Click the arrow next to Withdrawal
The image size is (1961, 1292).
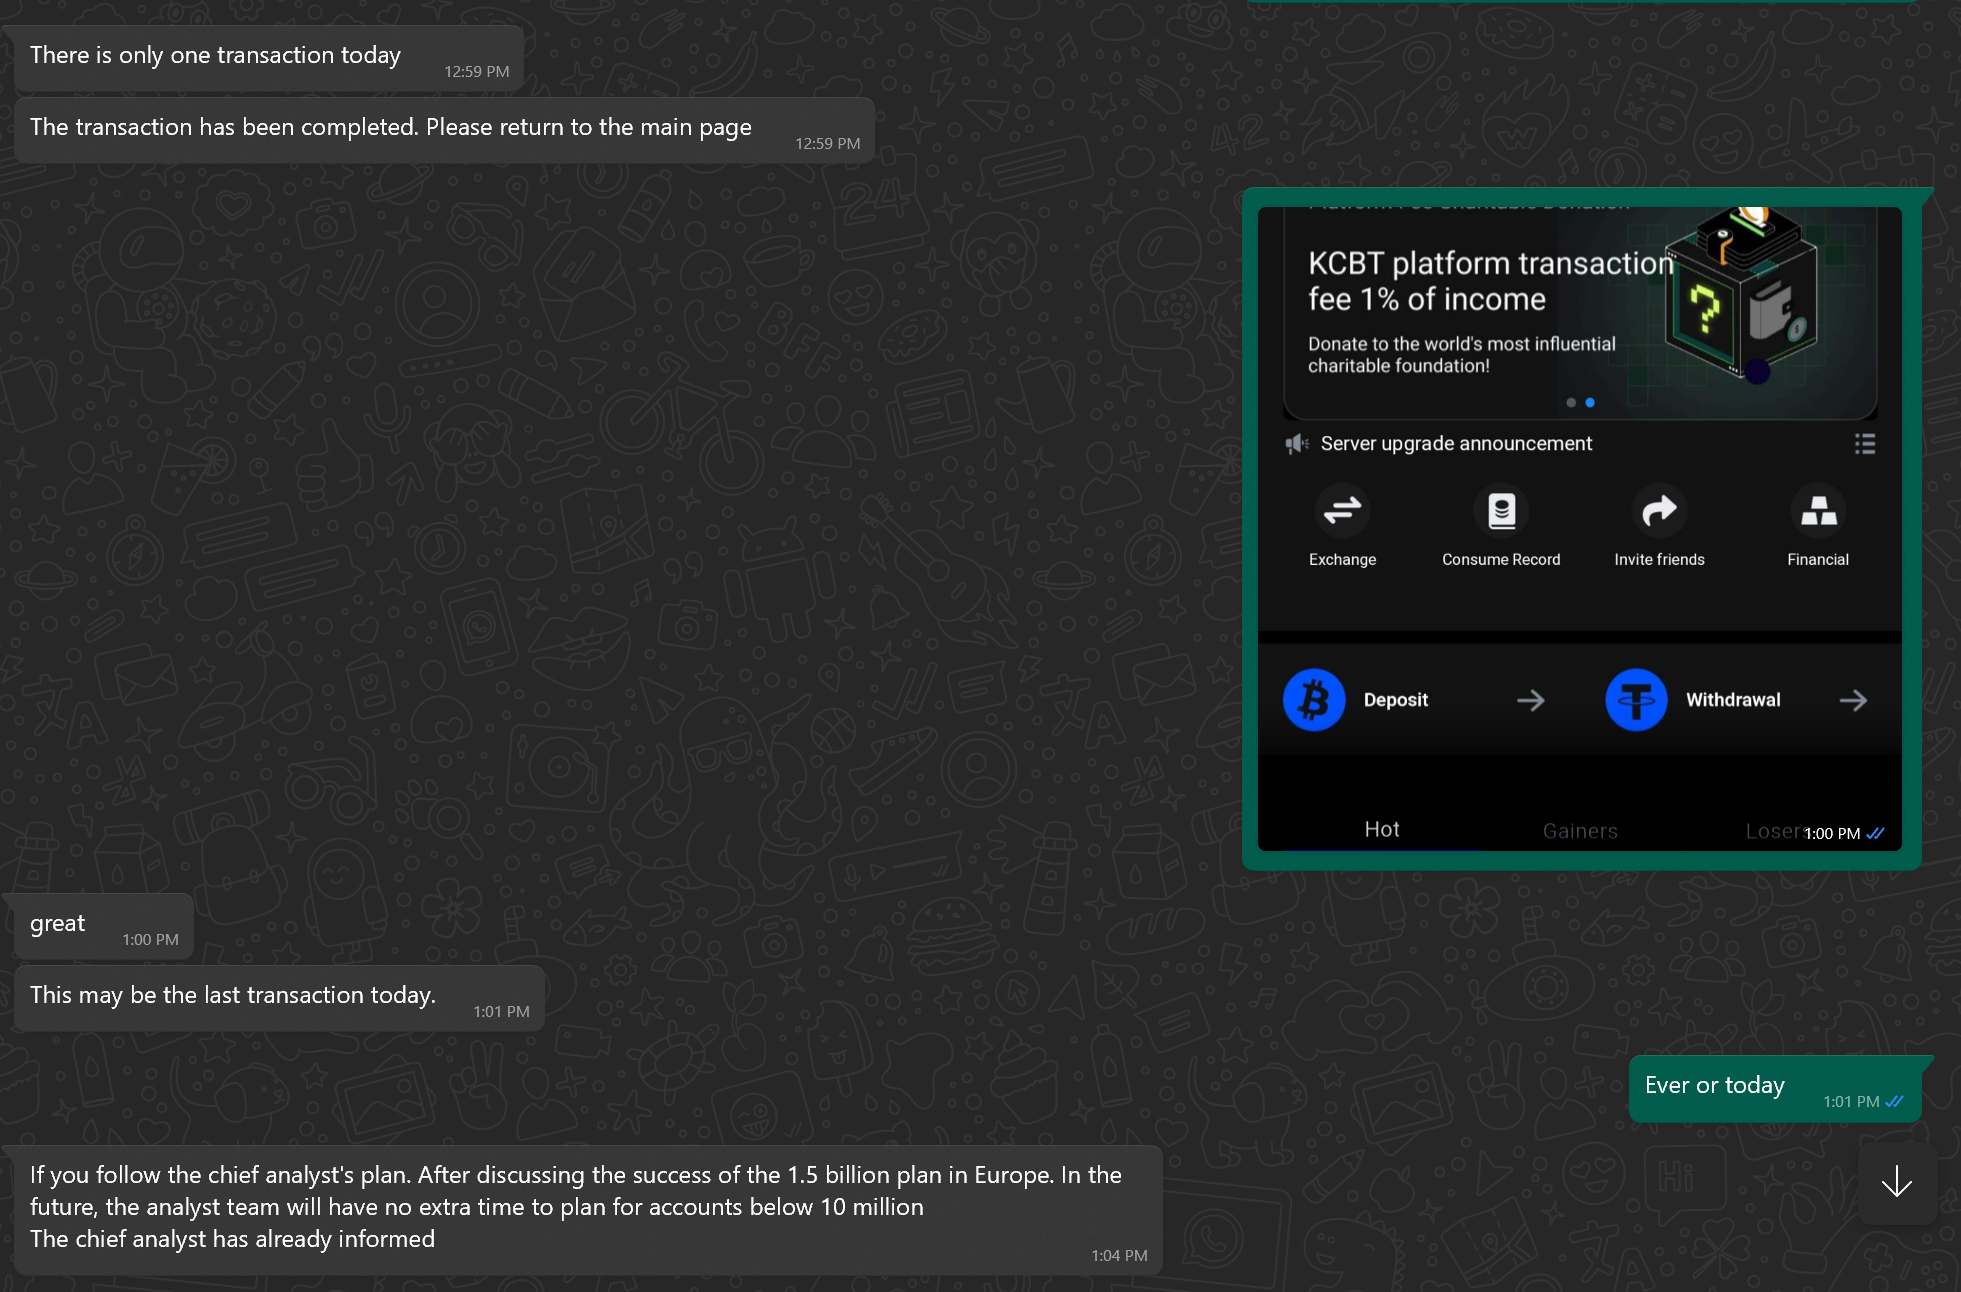tap(1853, 700)
